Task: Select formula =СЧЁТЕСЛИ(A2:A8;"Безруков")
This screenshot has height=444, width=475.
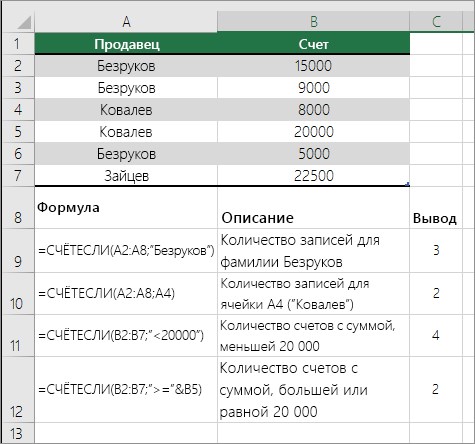Action: tap(126, 251)
